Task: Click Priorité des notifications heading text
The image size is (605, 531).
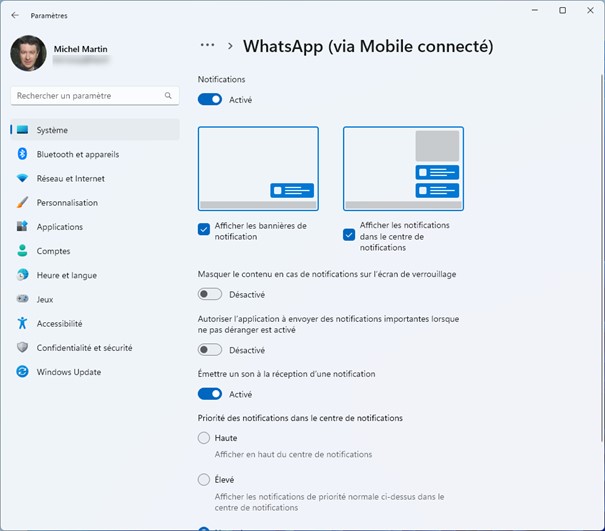Action: 300,418
